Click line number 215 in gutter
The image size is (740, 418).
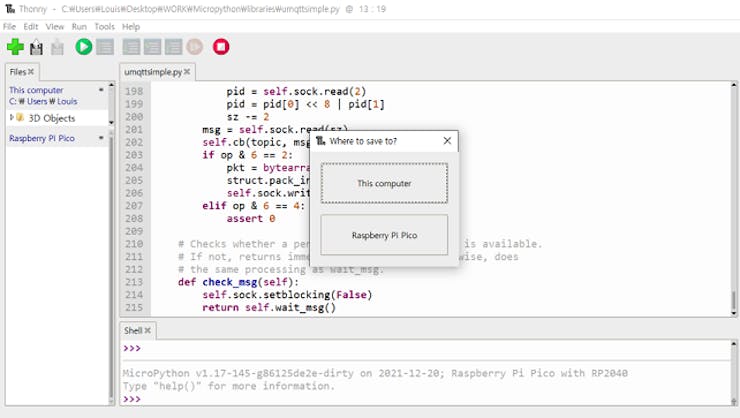pyautogui.click(x=134, y=308)
